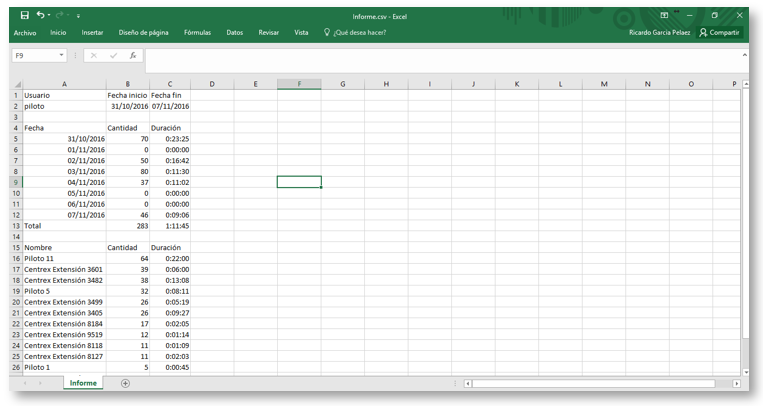Select the Informe sheet tab
The width and height of the screenshot is (763, 406).
tap(83, 383)
